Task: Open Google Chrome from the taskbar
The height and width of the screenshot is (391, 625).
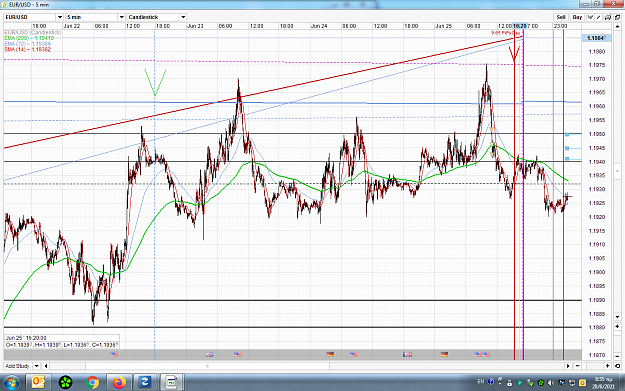Action: coord(92,383)
